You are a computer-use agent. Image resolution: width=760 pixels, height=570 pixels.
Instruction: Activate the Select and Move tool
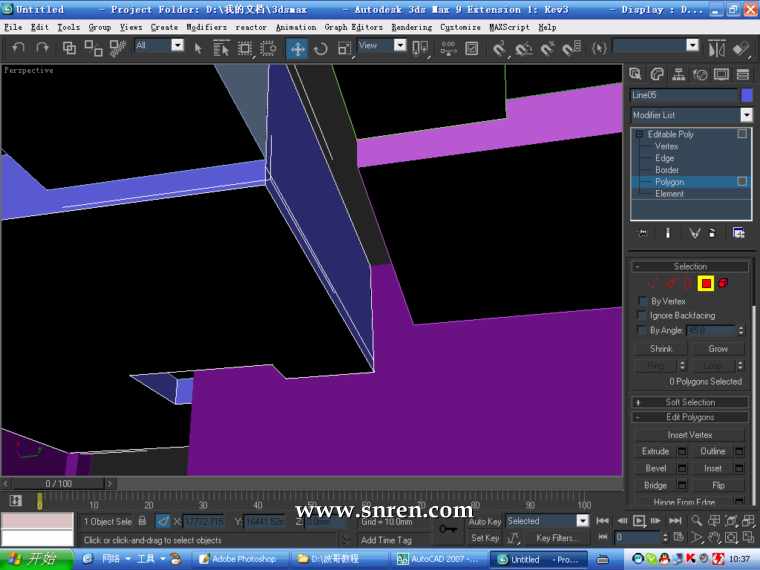point(297,48)
